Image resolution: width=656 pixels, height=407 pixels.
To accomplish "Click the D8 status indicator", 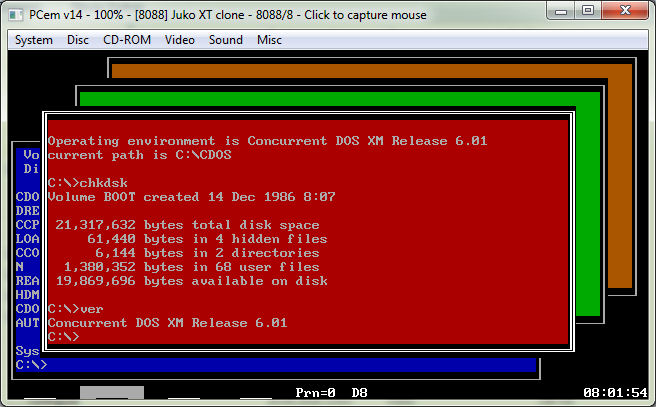I will point(359,393).
